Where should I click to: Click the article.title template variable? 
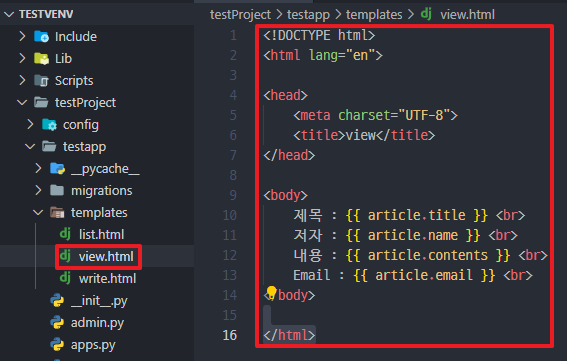point(417,215)
